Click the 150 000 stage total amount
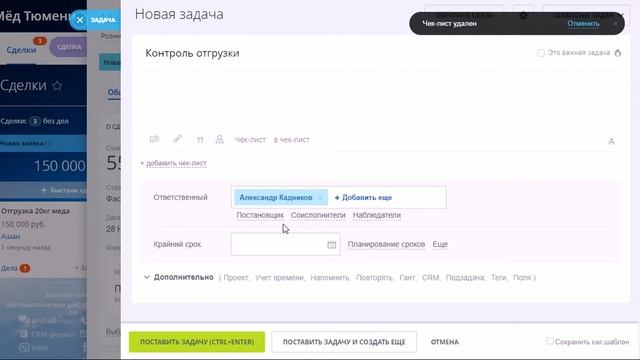 [60, 166]
